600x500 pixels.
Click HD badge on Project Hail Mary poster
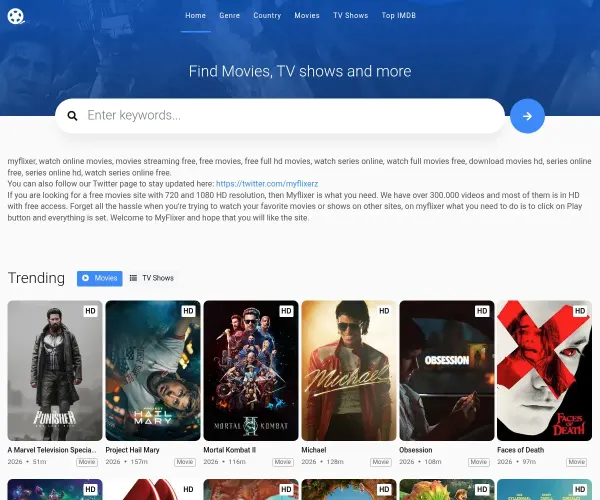[x=188, y=311]
